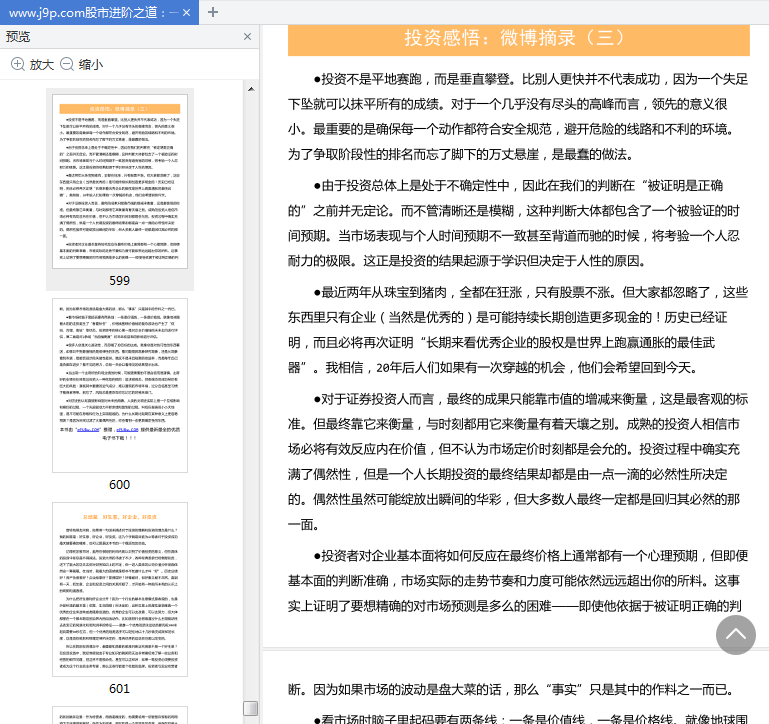Select the page 600 thumbnail

(x=120, y=385)
